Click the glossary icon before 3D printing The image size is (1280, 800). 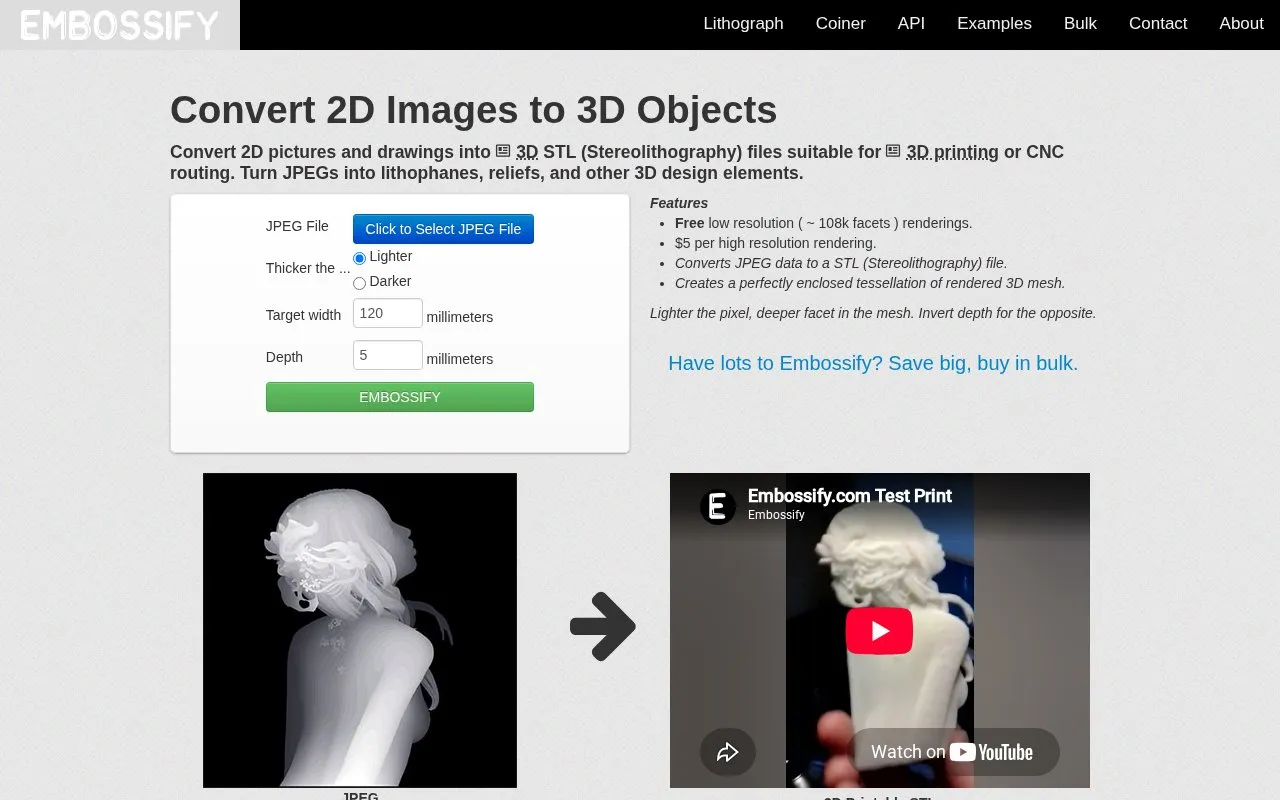[x=893, y=151]
